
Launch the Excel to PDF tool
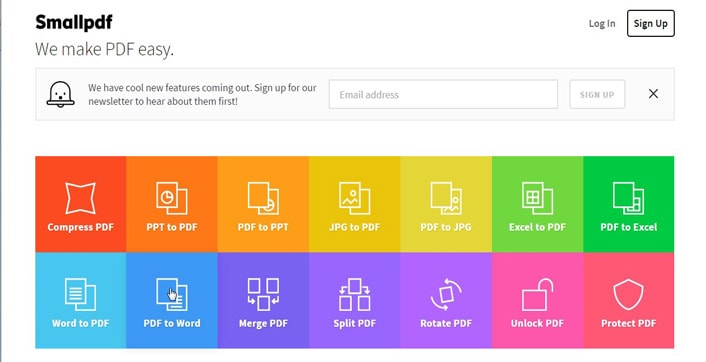[538, 204]
